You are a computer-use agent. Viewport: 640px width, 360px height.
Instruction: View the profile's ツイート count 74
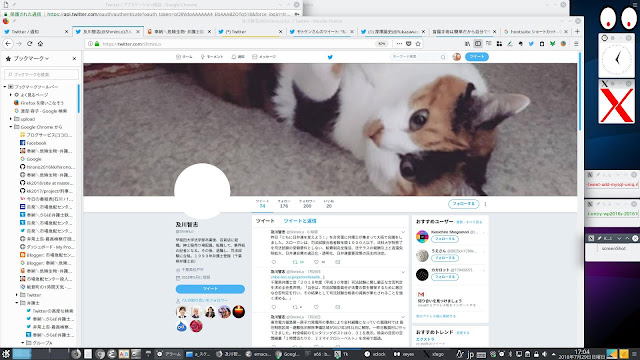(262, 204)
